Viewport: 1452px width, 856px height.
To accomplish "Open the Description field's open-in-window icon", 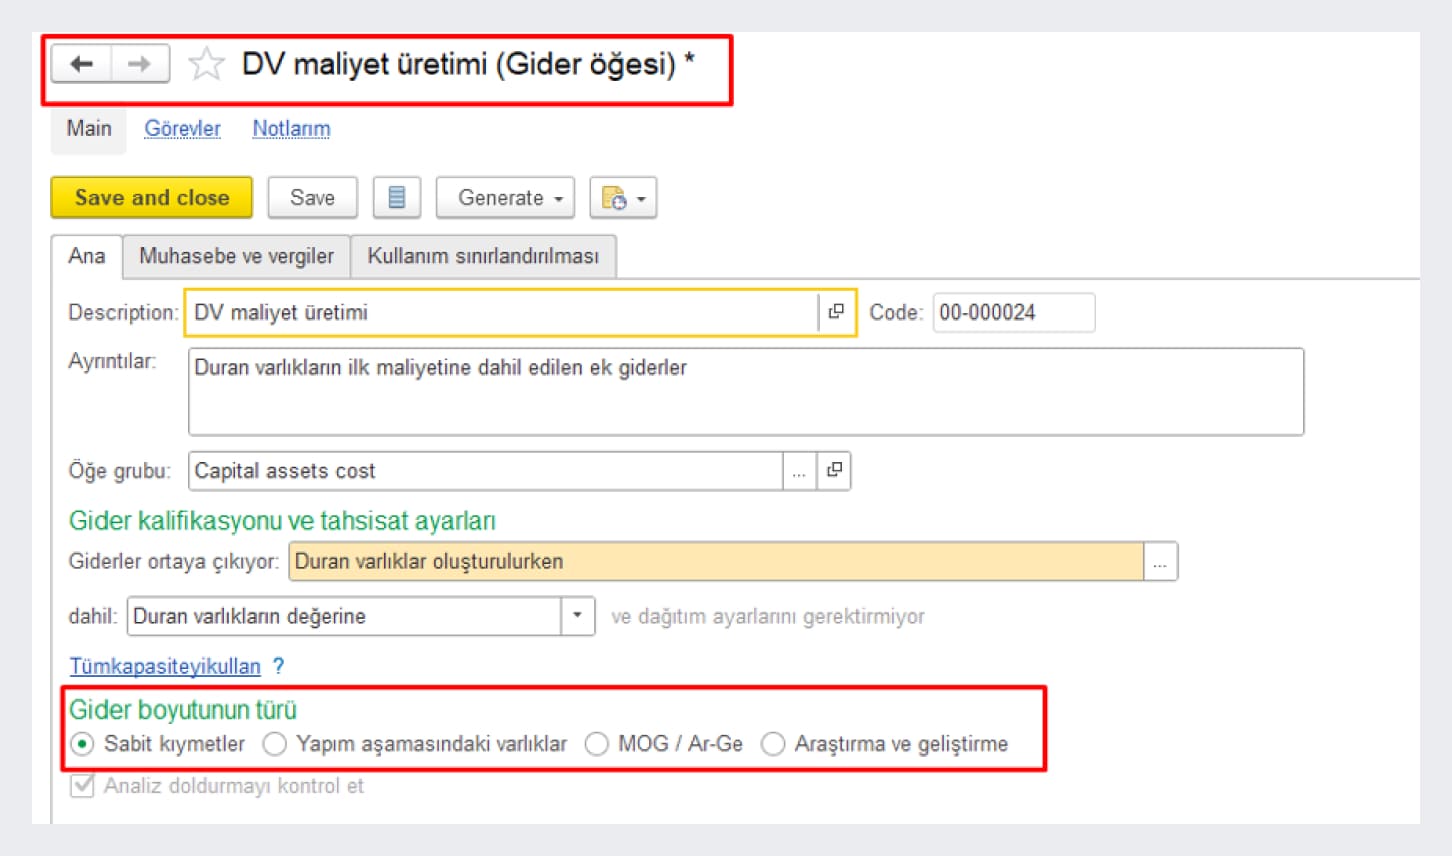I will (x=836, y=312).
